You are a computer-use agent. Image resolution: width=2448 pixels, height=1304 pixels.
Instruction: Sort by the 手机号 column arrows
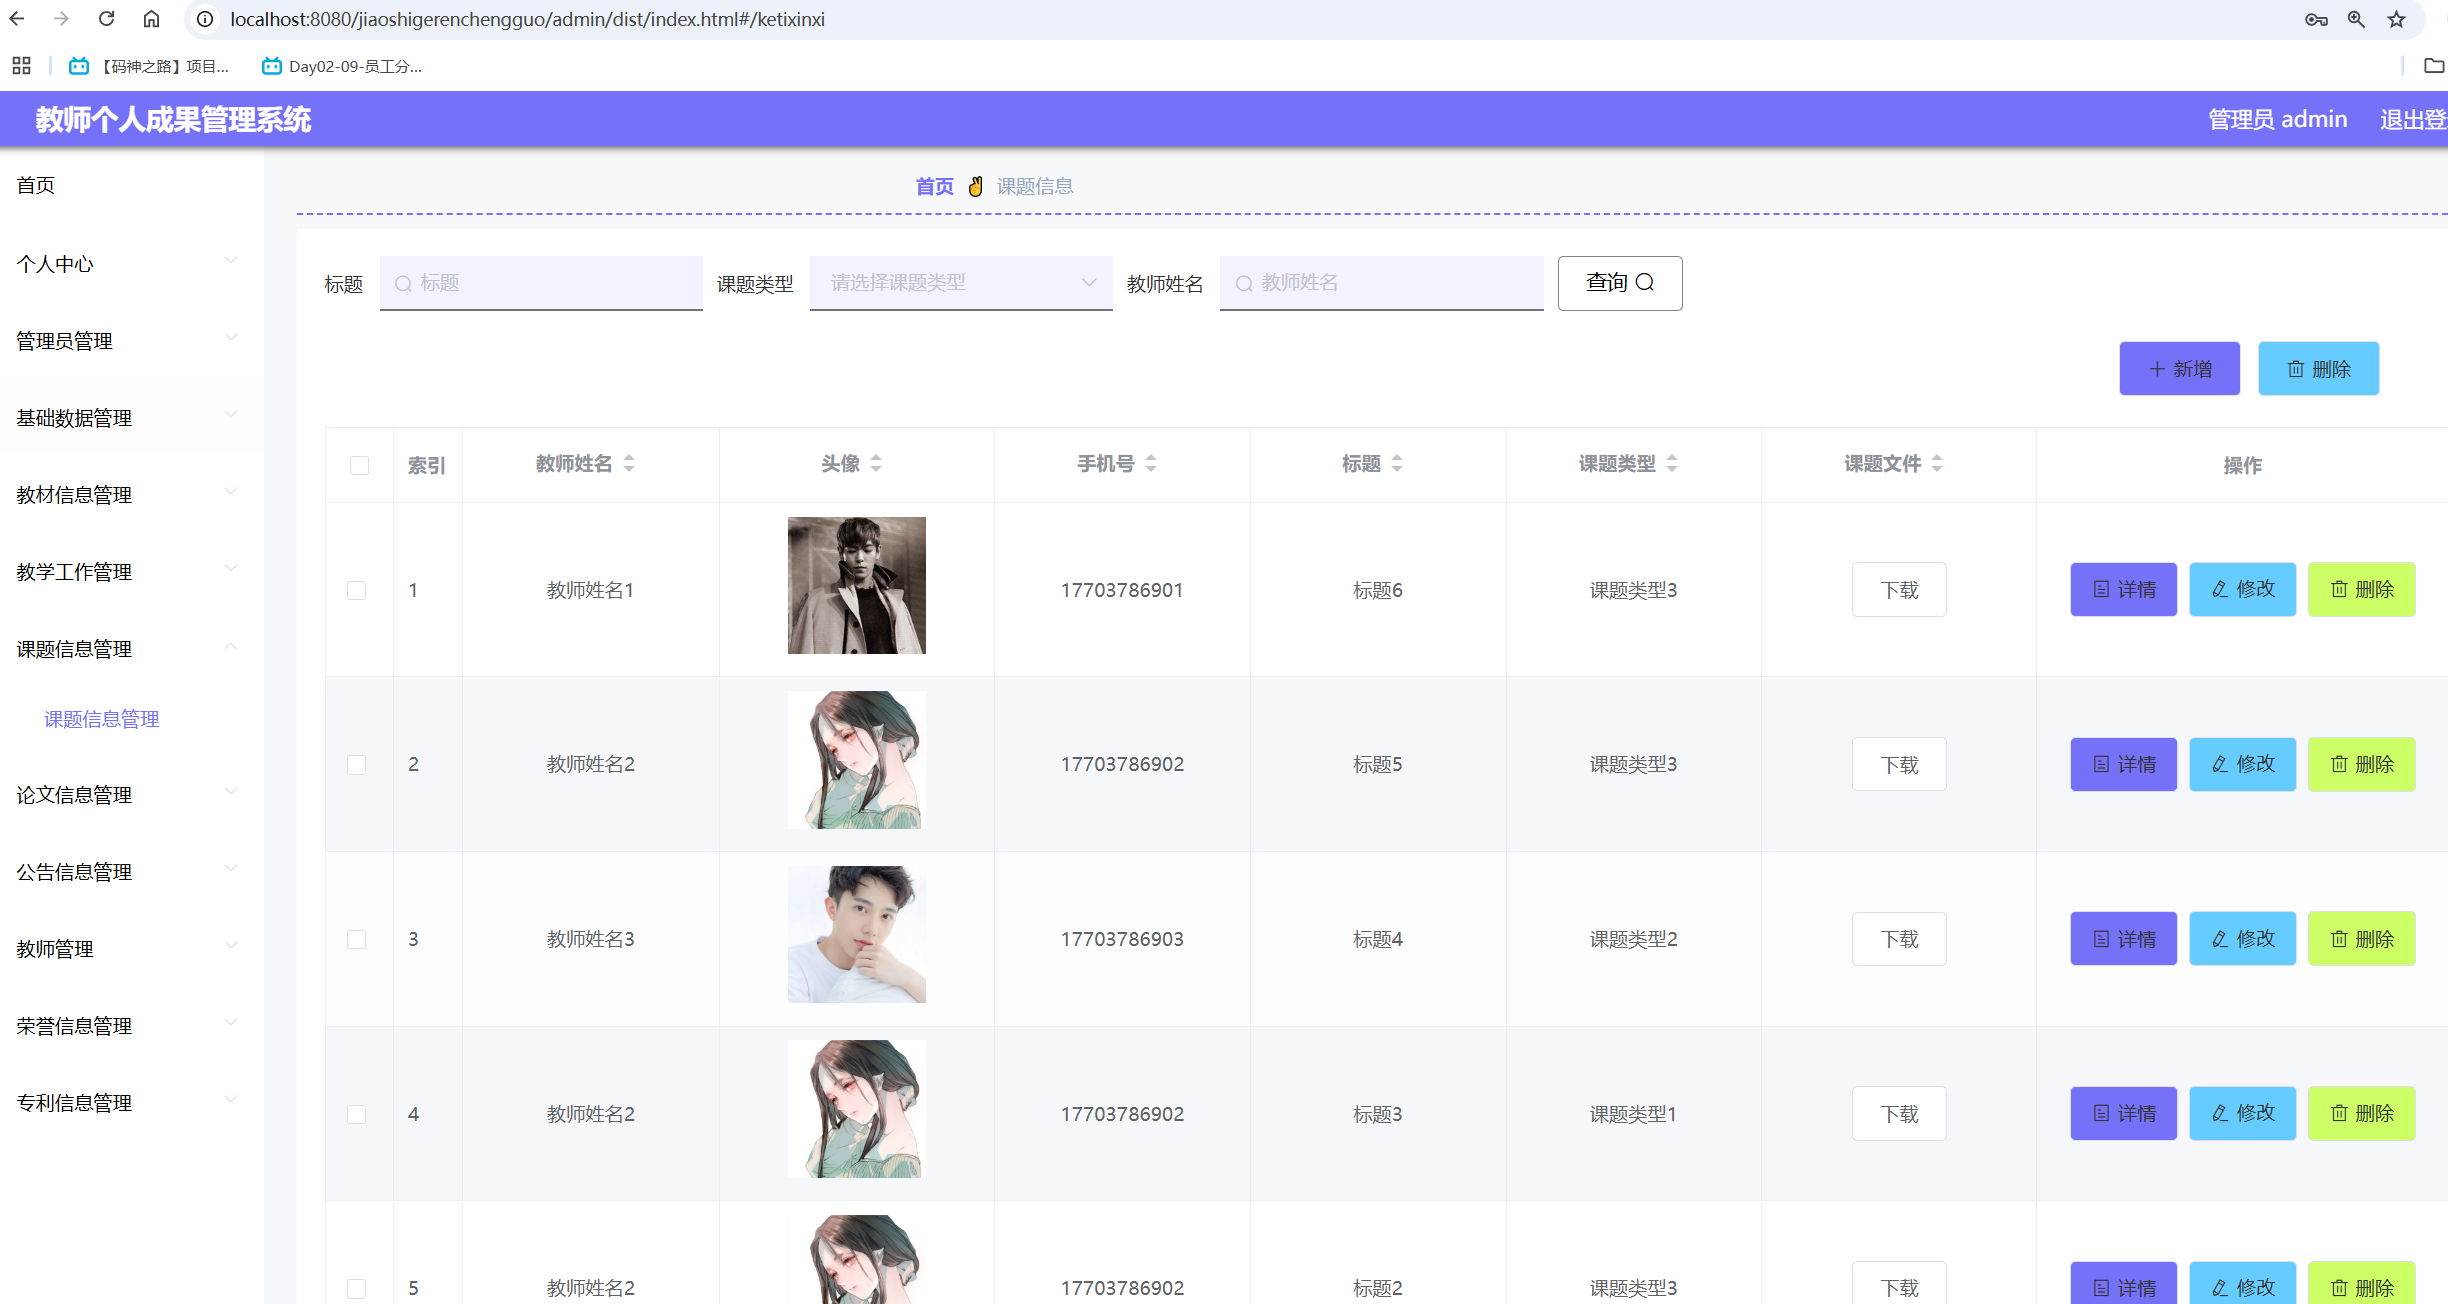(1151, 463)
